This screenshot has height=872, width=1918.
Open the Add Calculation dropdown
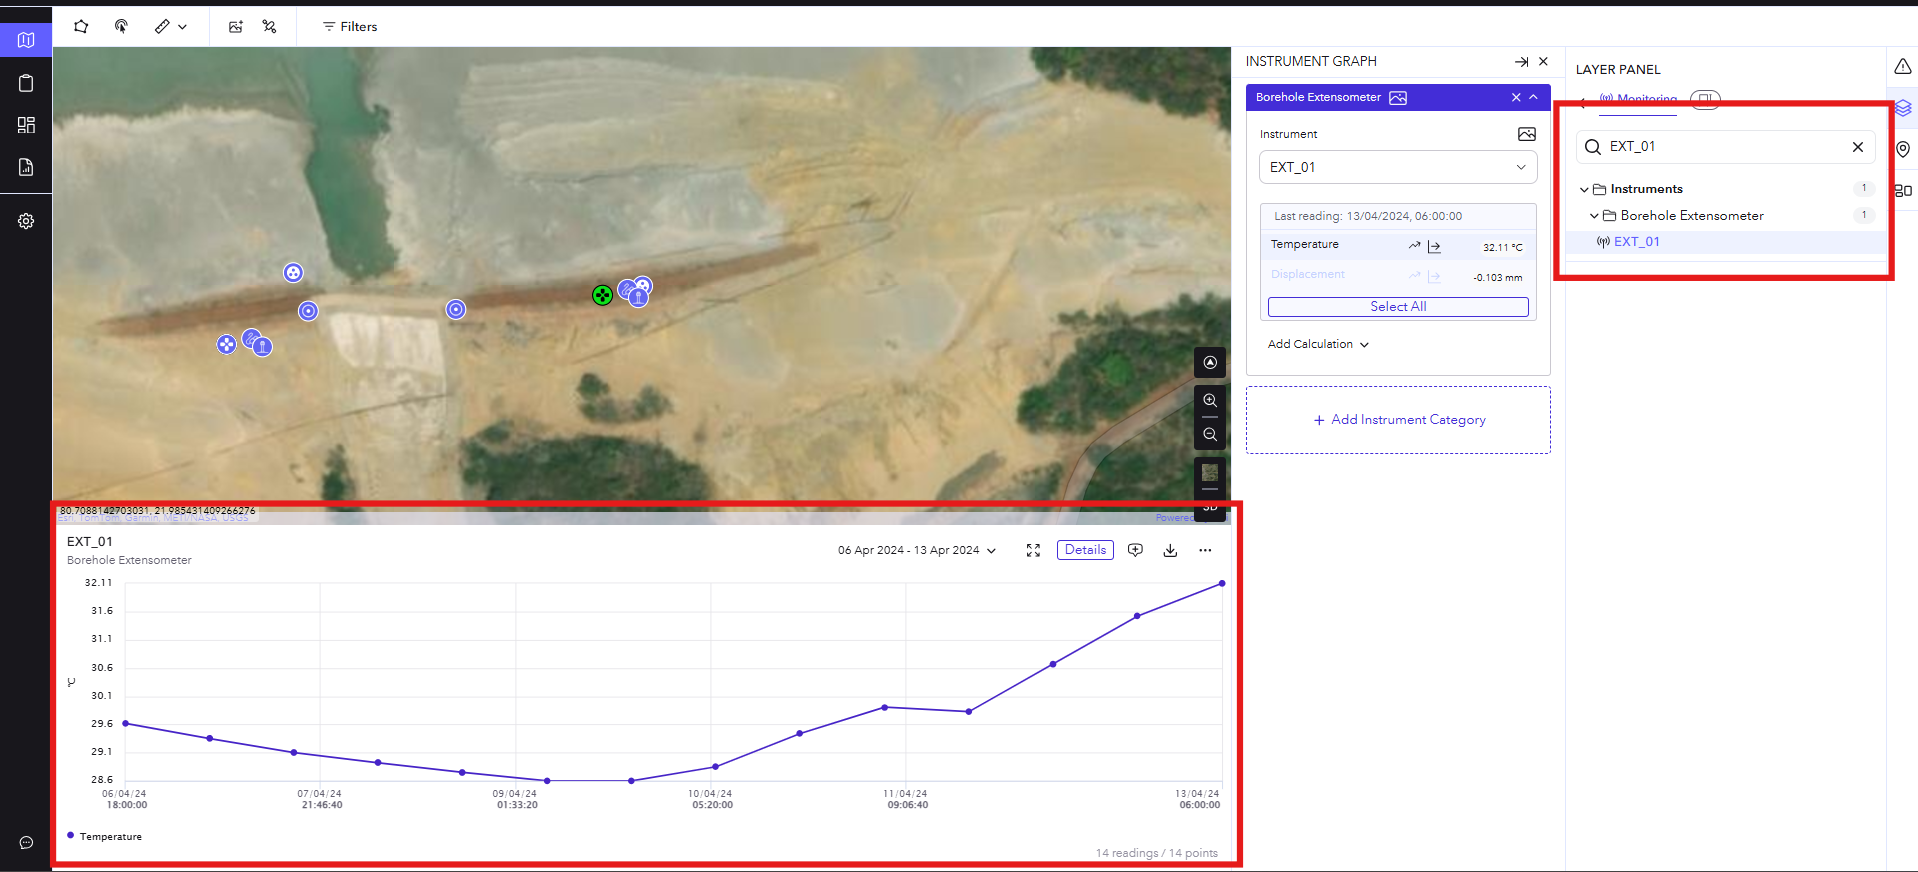(x=1318, y=344)
